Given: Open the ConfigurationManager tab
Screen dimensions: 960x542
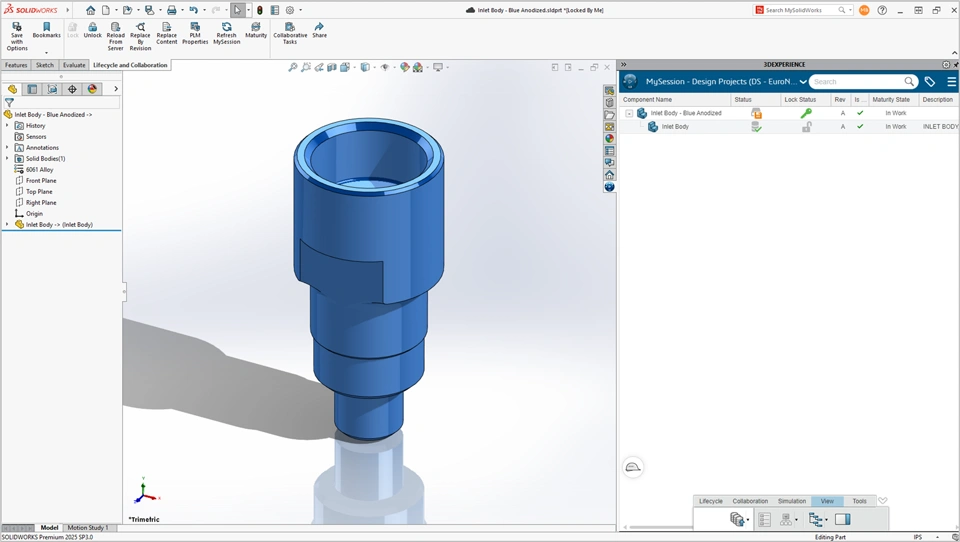Looking at the screenshot, I should point(52,89).
